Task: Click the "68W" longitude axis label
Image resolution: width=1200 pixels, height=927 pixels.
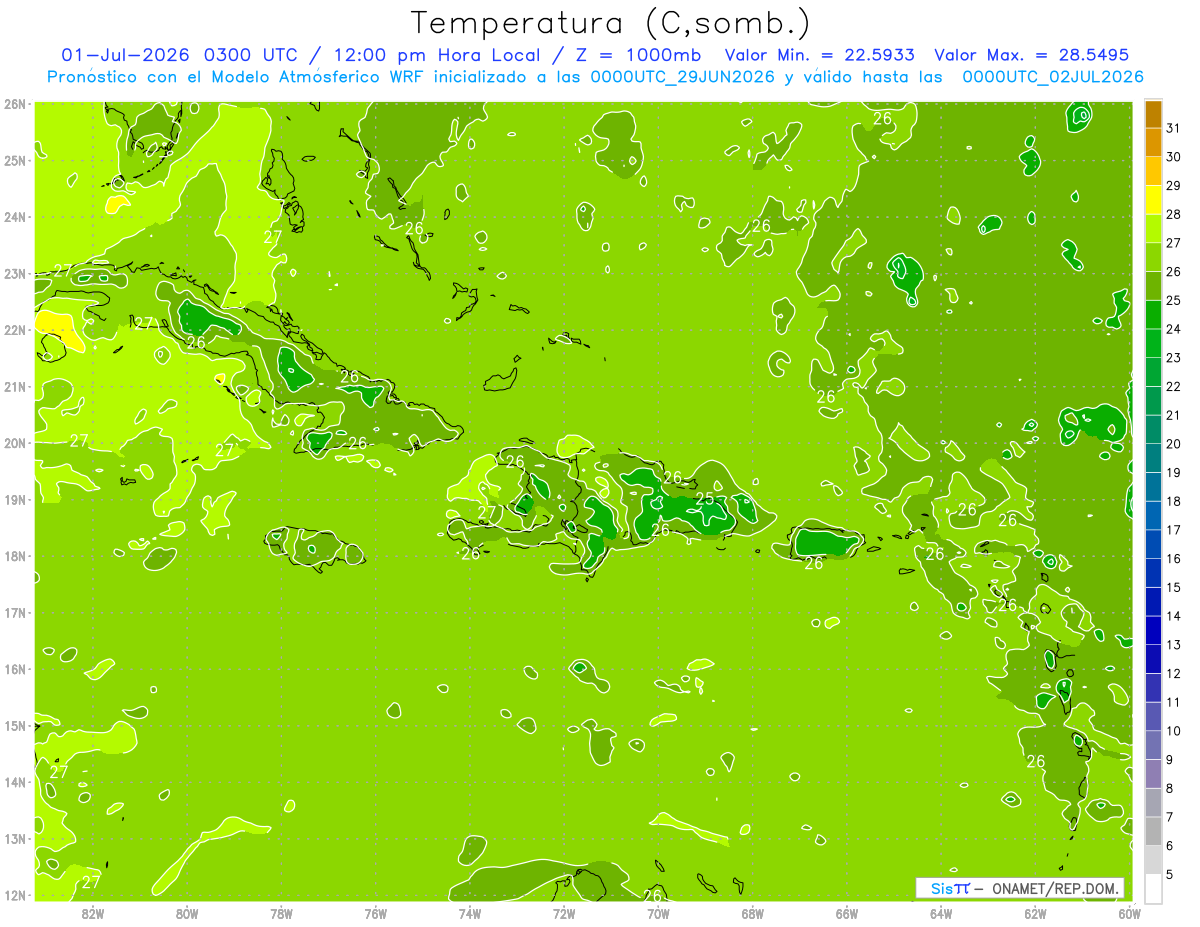Action: point(753,913)
